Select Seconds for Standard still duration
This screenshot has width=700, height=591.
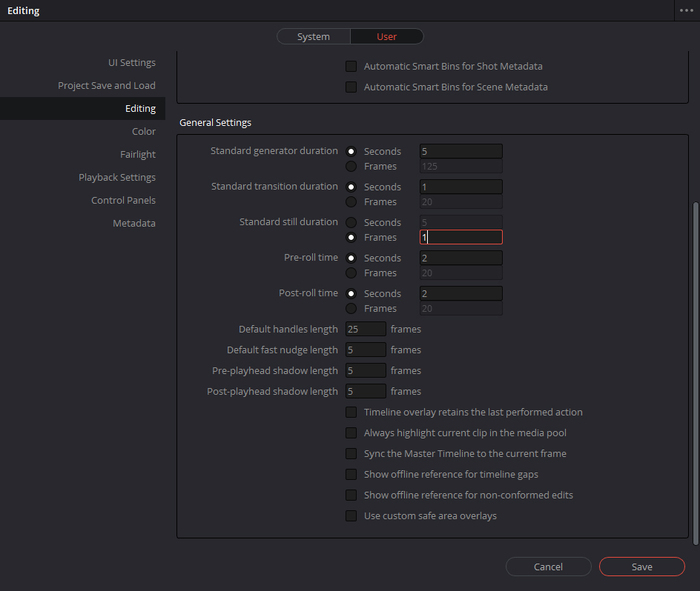coord(351,223)
